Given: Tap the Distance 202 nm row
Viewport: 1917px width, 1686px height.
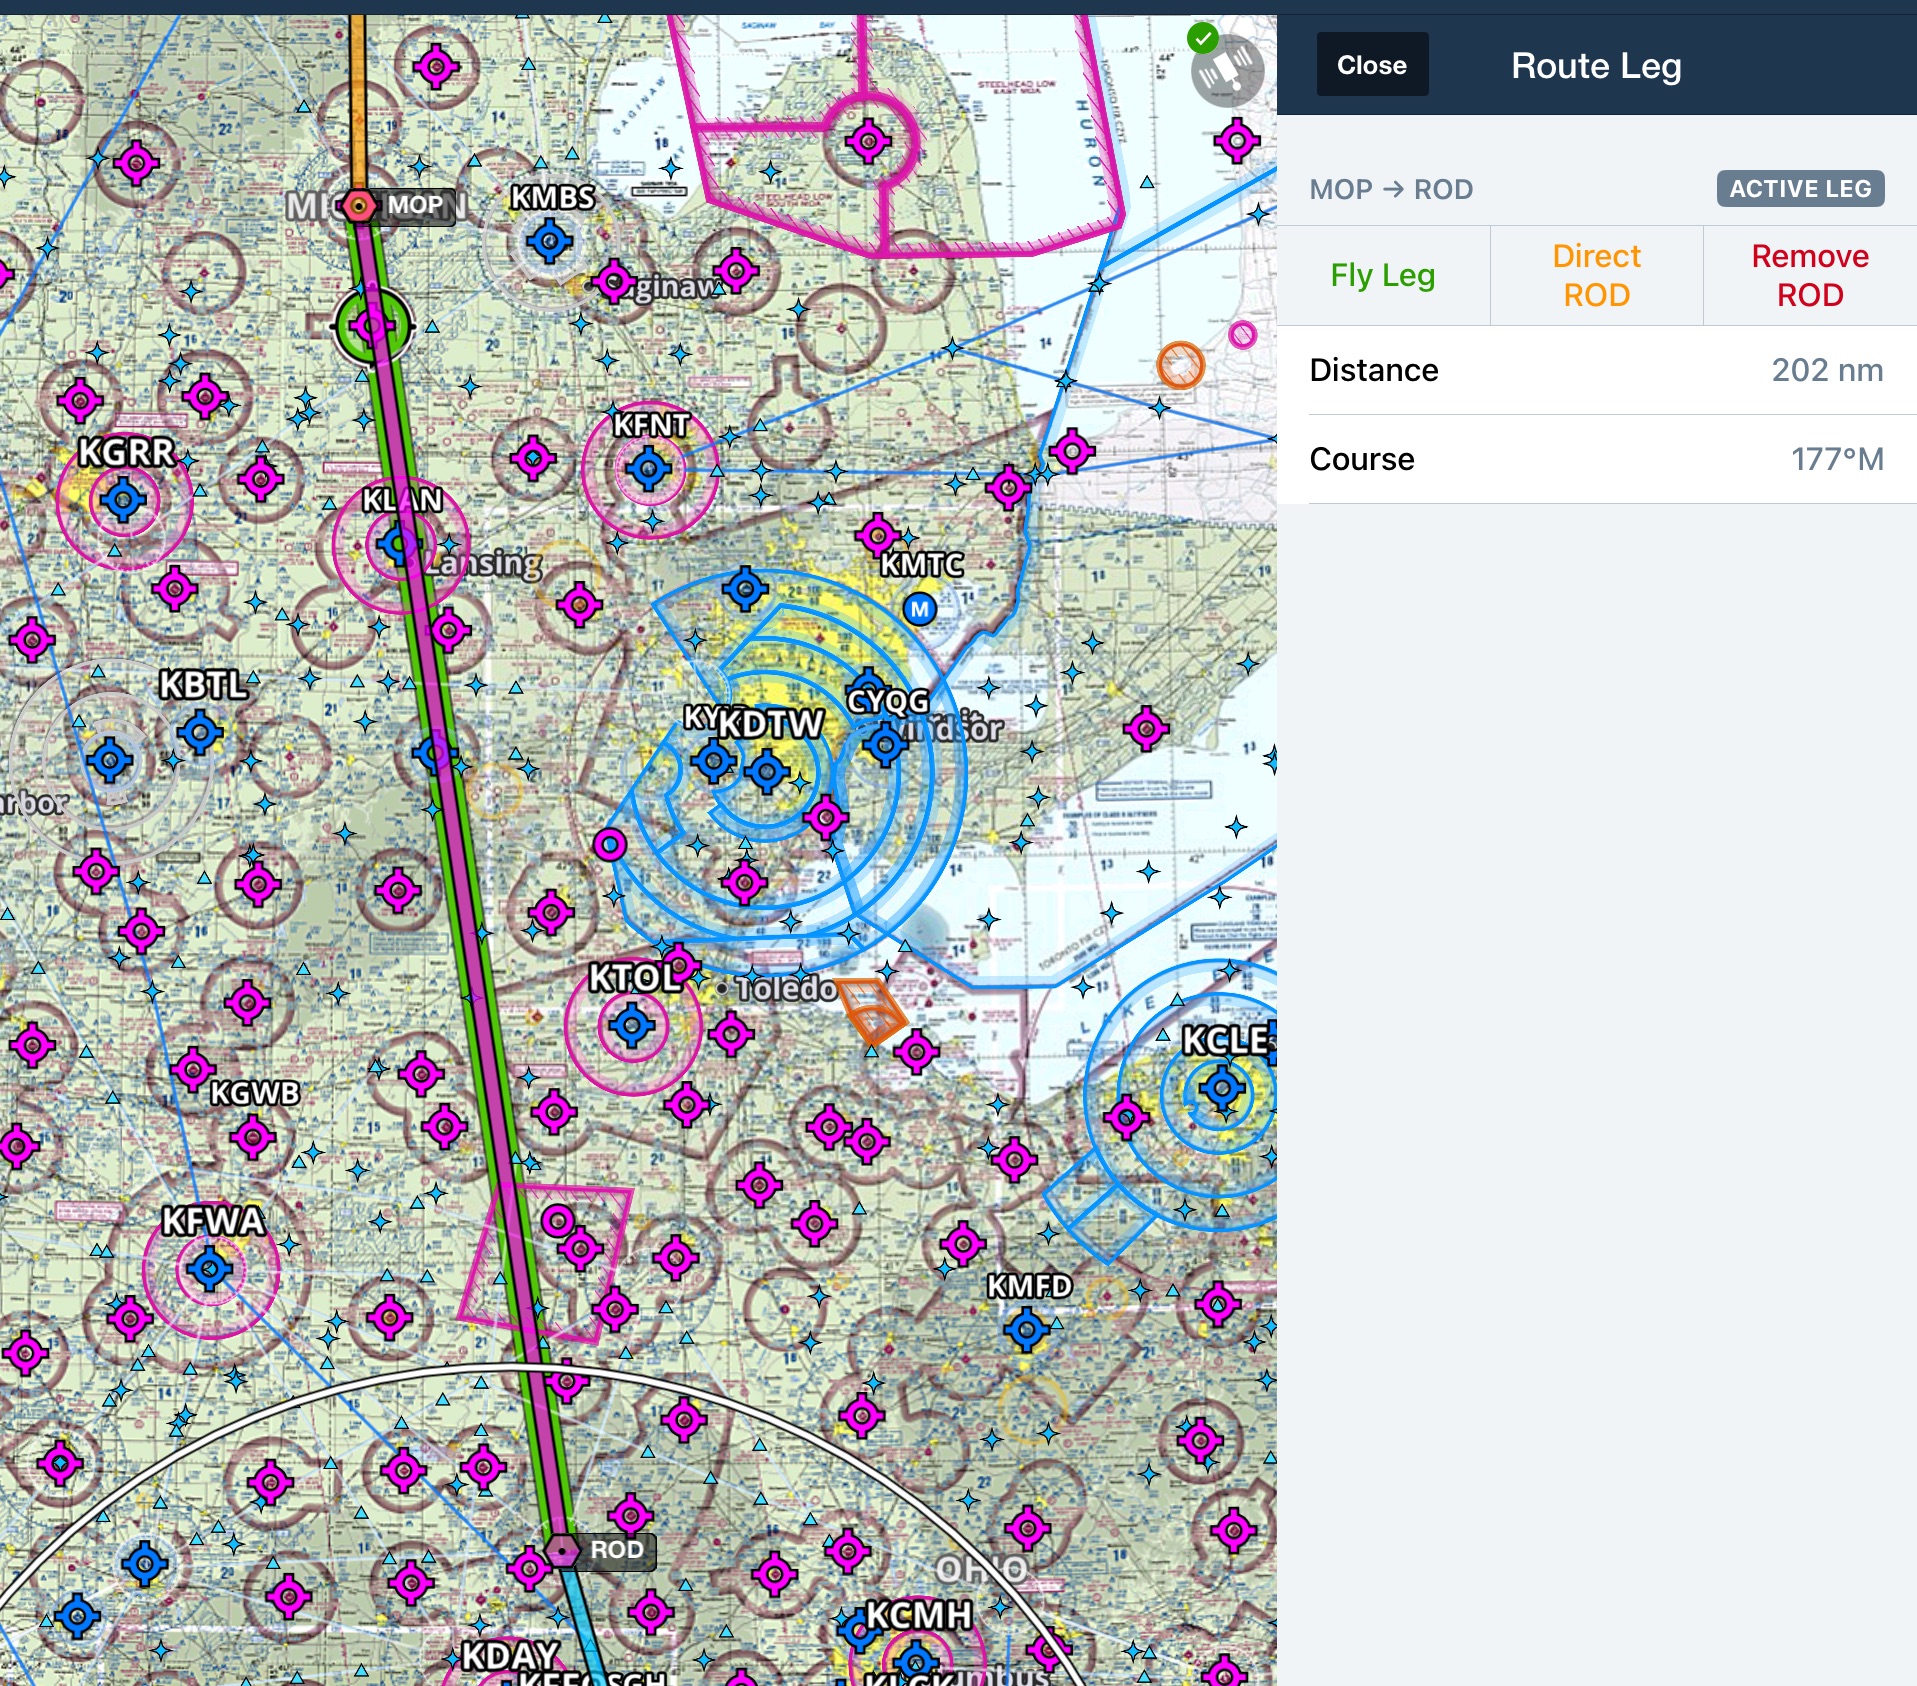Looking at the screenshot, I should click(1597, 370).
